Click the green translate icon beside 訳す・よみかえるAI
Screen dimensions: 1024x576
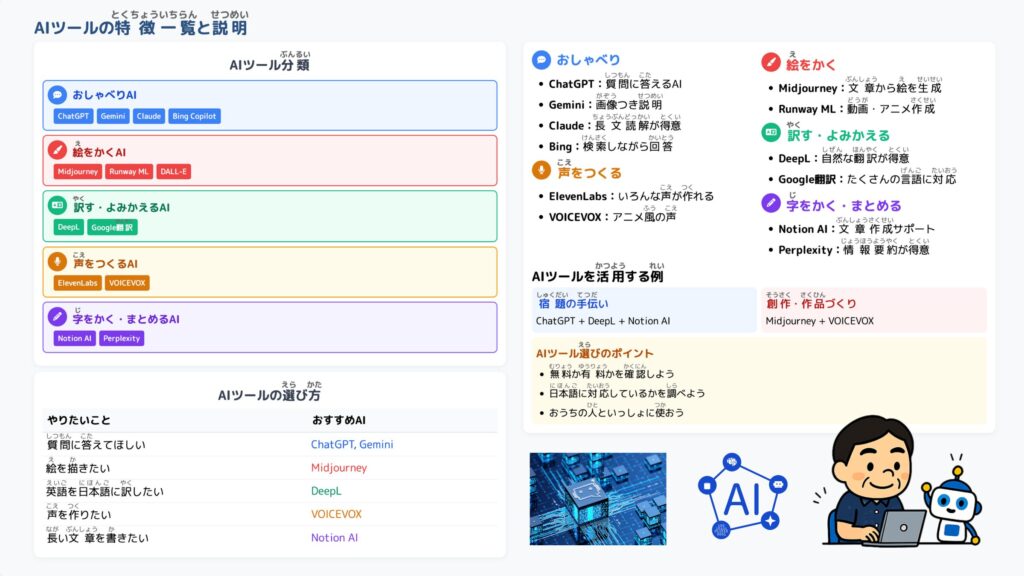point(57,206)
